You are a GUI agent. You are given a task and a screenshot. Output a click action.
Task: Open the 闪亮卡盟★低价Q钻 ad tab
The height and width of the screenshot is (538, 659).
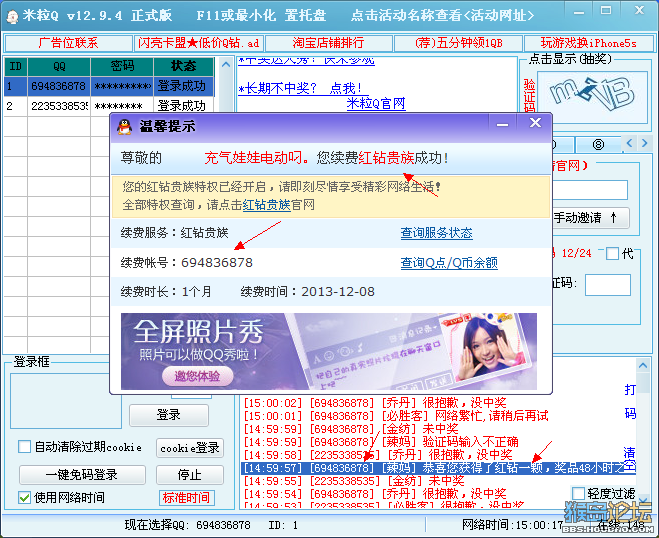click(x=198, y=43)
